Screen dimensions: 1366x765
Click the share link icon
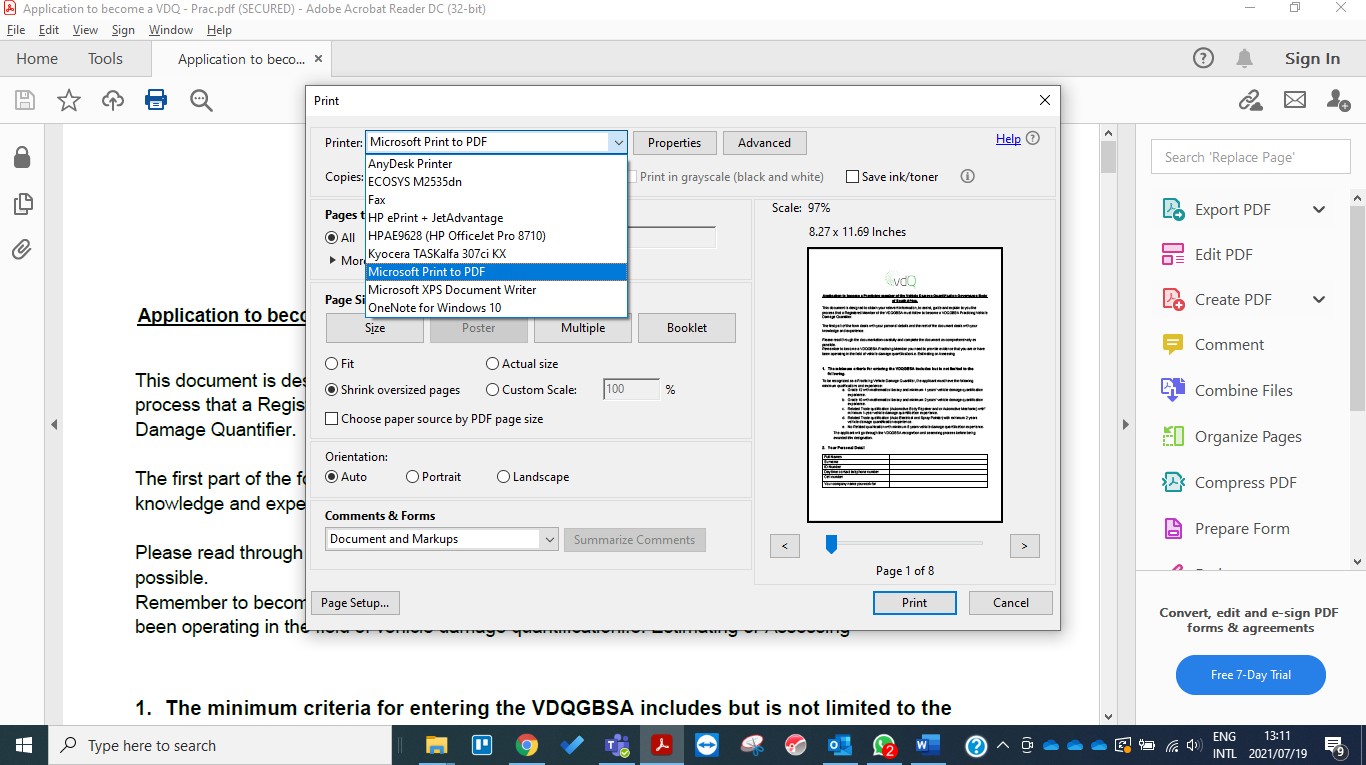click(x=1250, y=100)
